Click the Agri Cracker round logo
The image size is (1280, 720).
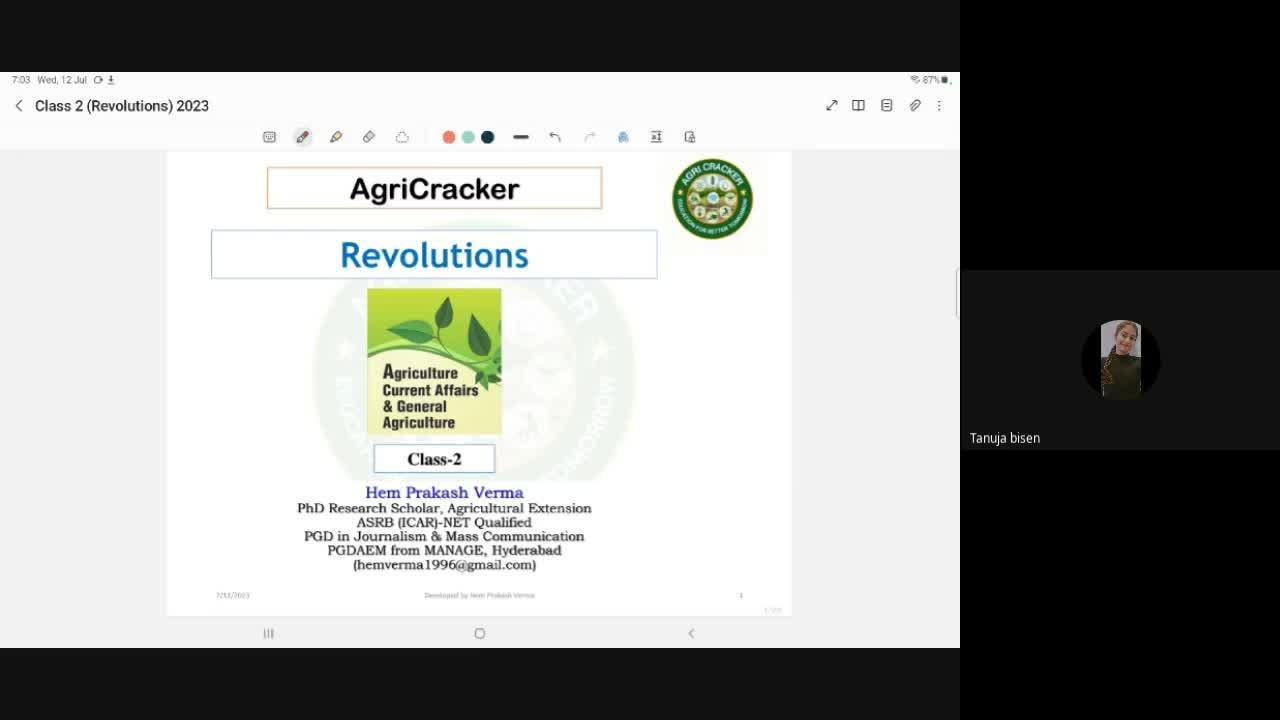tap(712, 198)
